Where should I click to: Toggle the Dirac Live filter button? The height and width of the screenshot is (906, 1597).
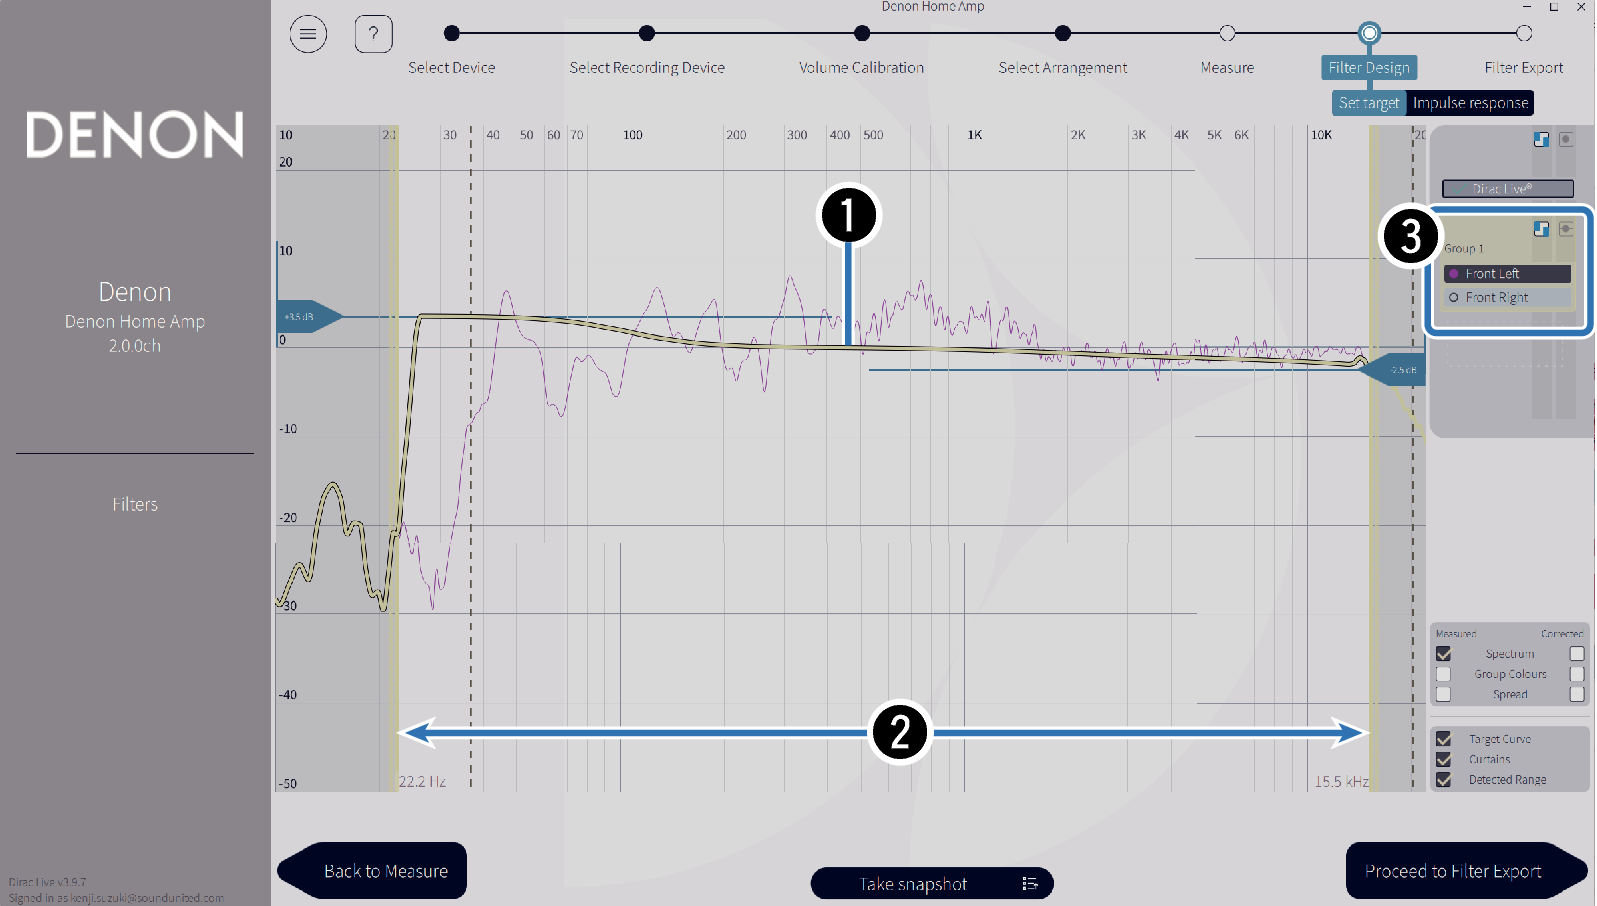point(1508,189)
